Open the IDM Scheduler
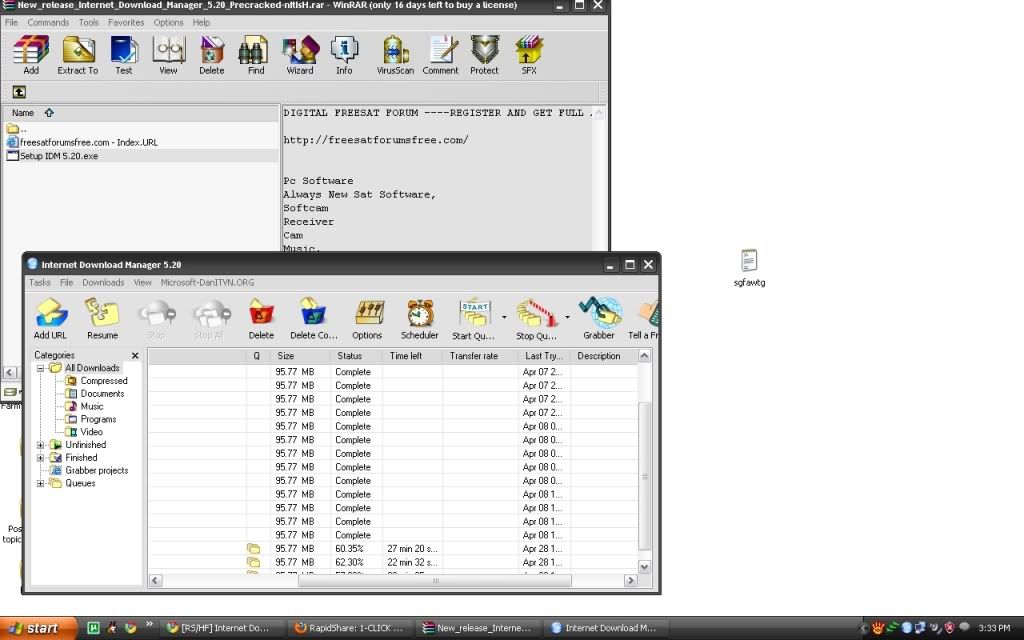This screenshot has width=1024, height=640. tap(419, 319)
